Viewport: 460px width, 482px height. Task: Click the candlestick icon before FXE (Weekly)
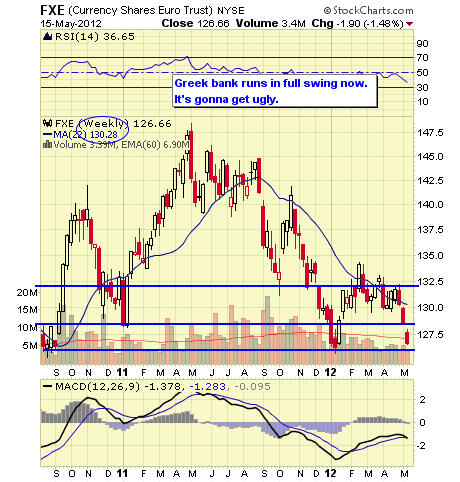tap(48, 123)
